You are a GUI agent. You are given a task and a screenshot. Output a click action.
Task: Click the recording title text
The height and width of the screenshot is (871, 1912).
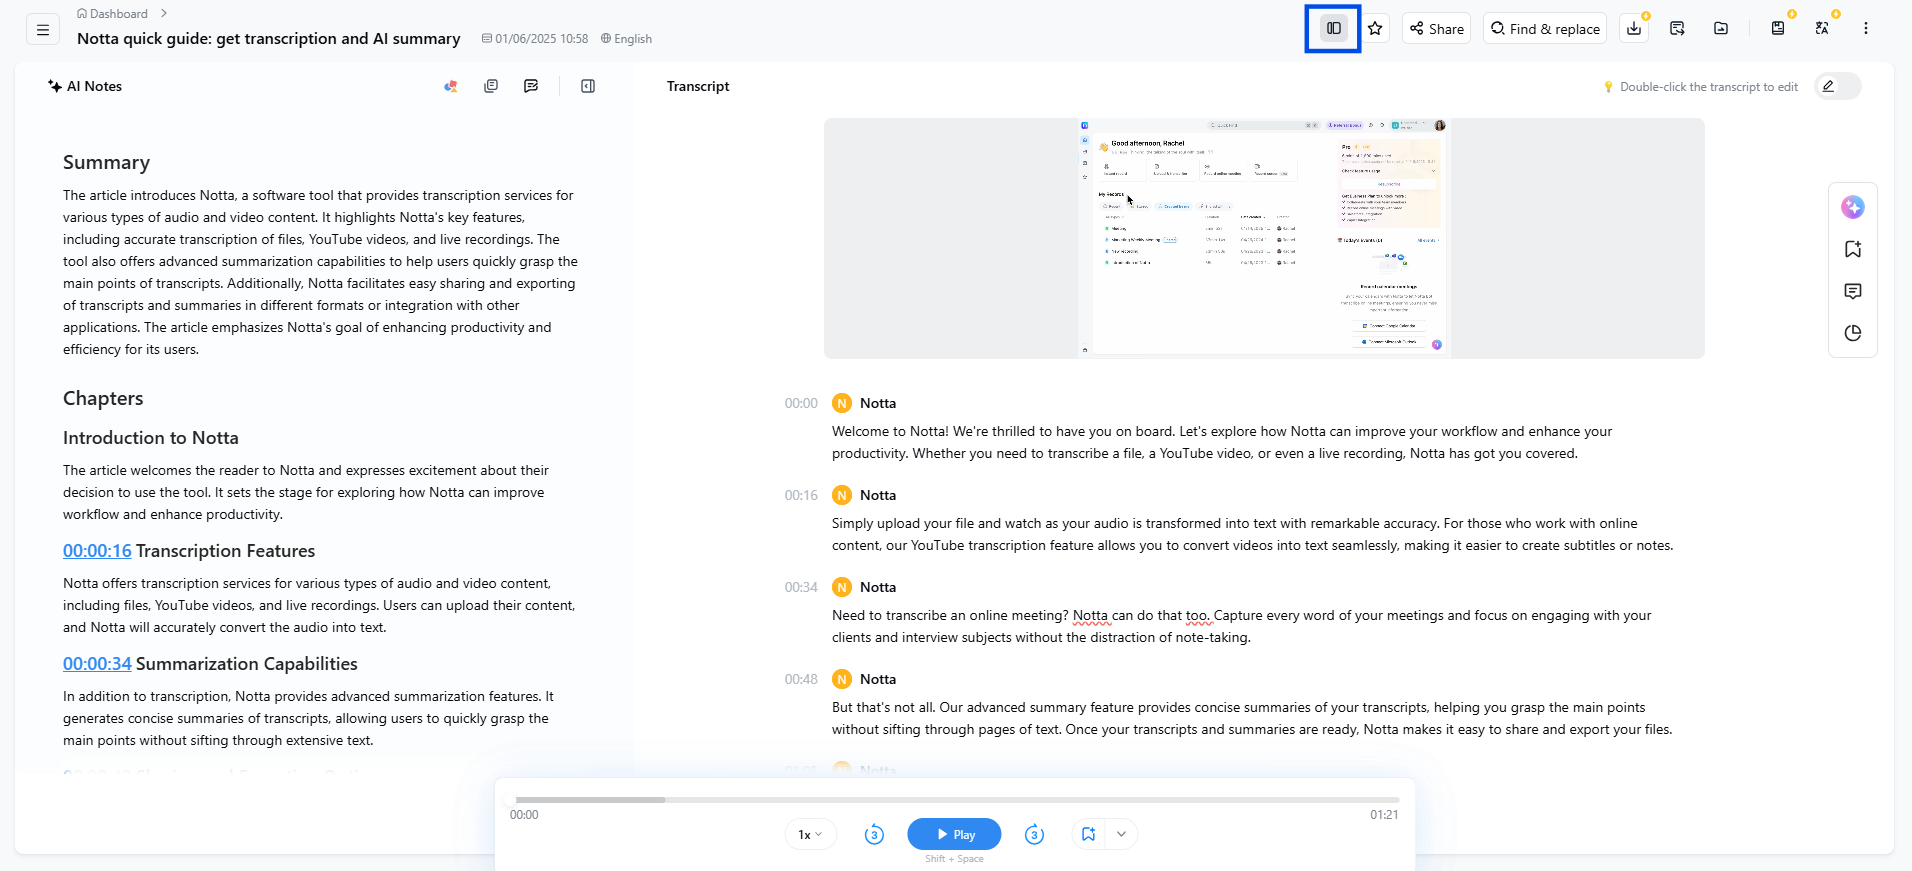(269, 39)
